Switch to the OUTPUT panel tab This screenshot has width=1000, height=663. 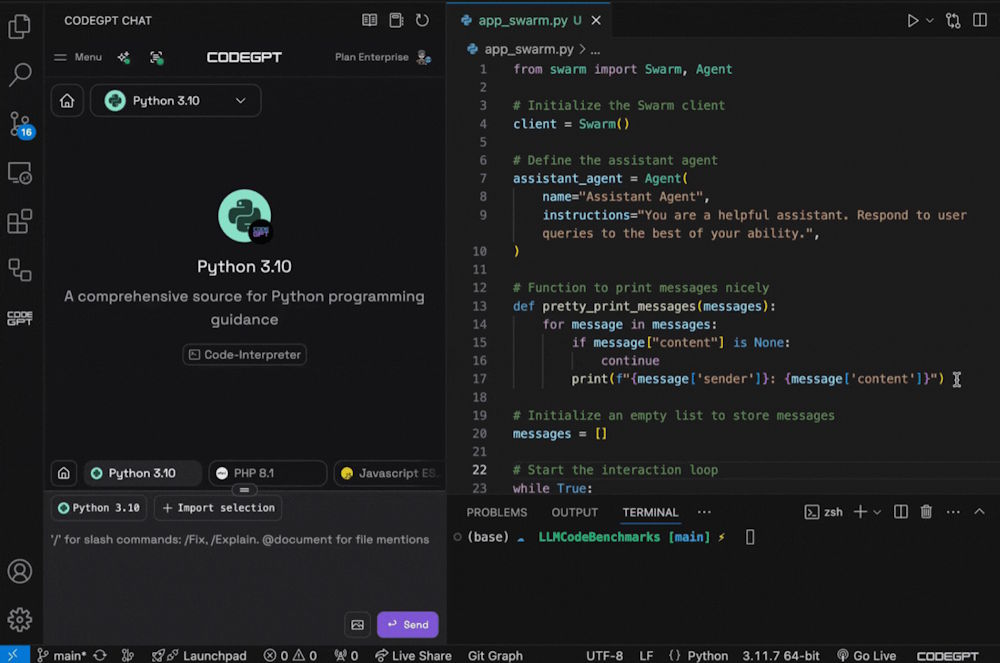tap(575, 512)
